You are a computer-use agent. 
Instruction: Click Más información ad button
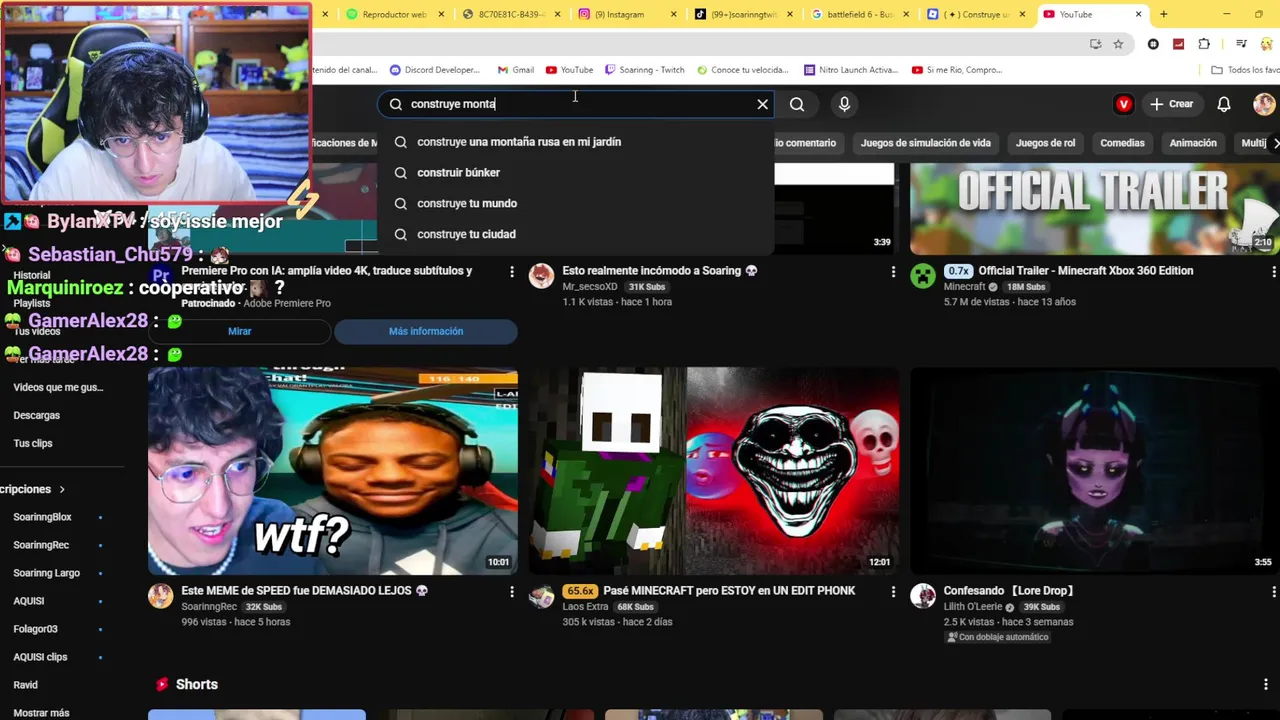[x=426, y=331]
